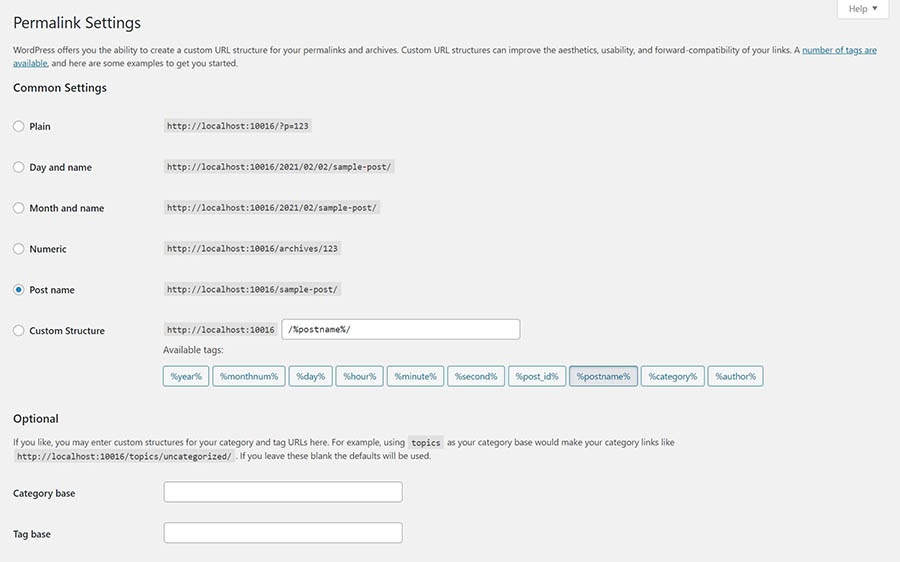Select Month and name permalink structure
This screenshot has width=900, height=562.
click(x=19, y=208)
